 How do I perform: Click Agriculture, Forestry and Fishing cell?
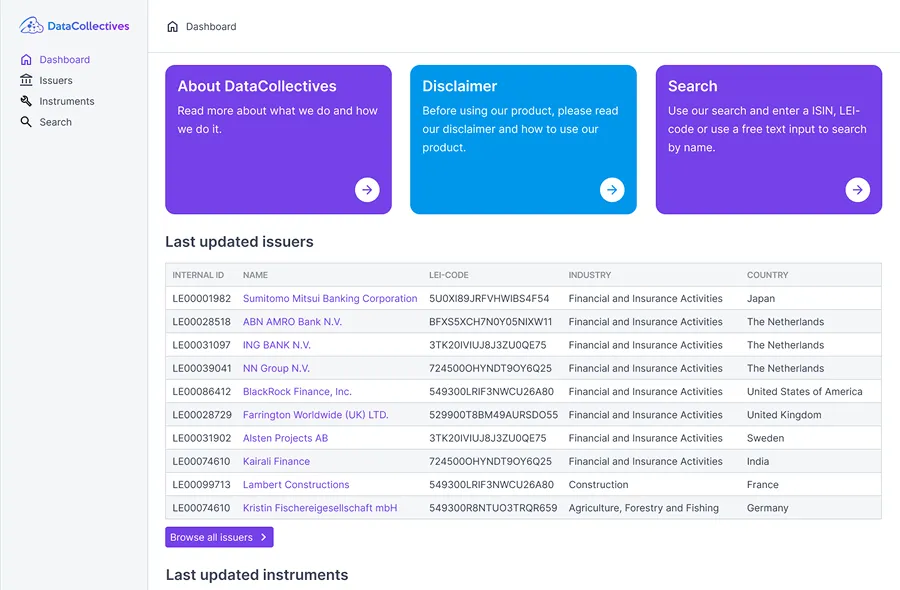[x=643, y=508]
